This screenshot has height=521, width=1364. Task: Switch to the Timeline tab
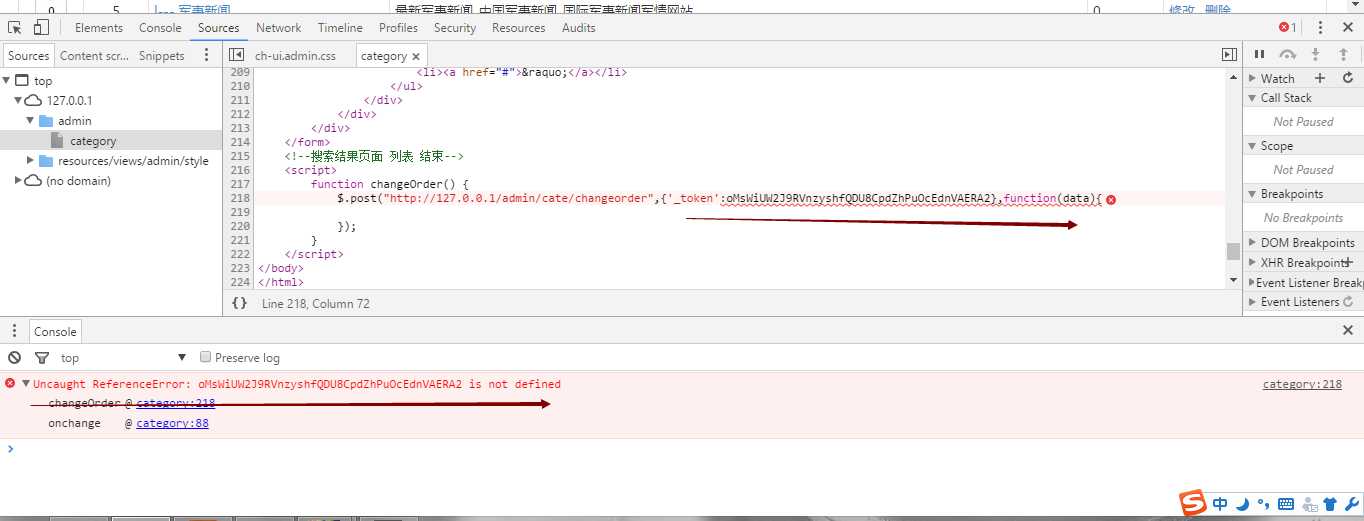[340, 28]
